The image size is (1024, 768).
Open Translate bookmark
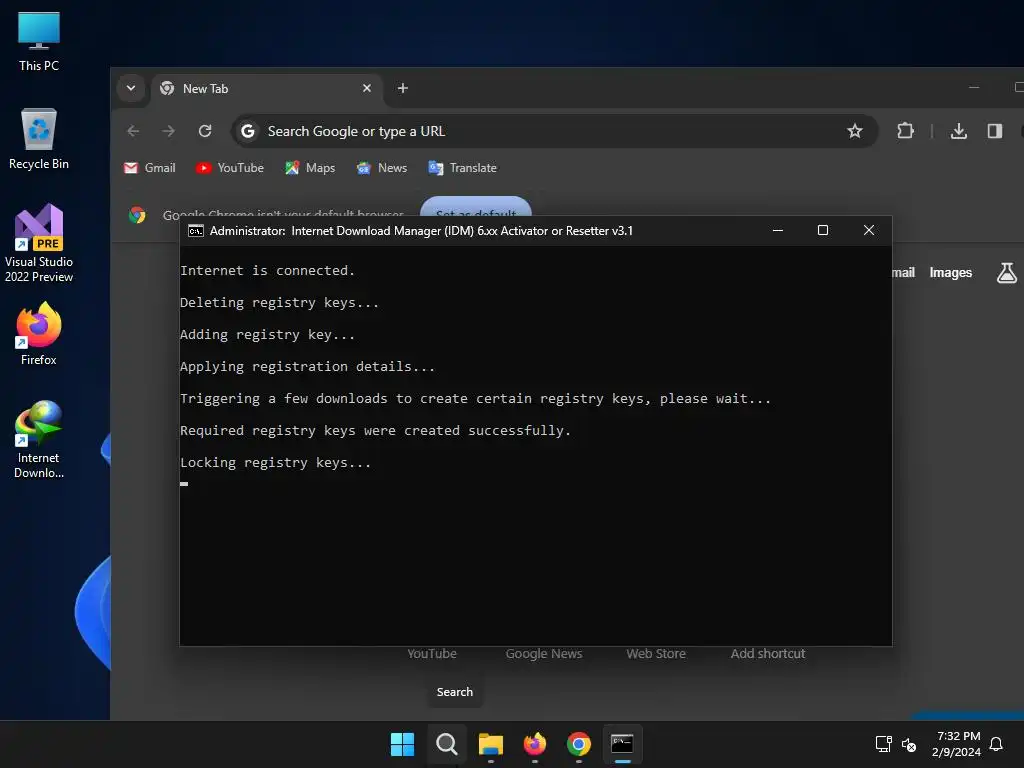pos(462,168)
